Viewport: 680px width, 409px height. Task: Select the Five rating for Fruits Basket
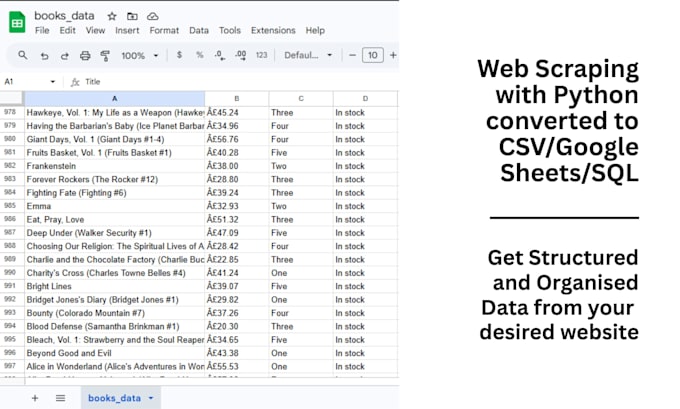[x=301, y=153]
